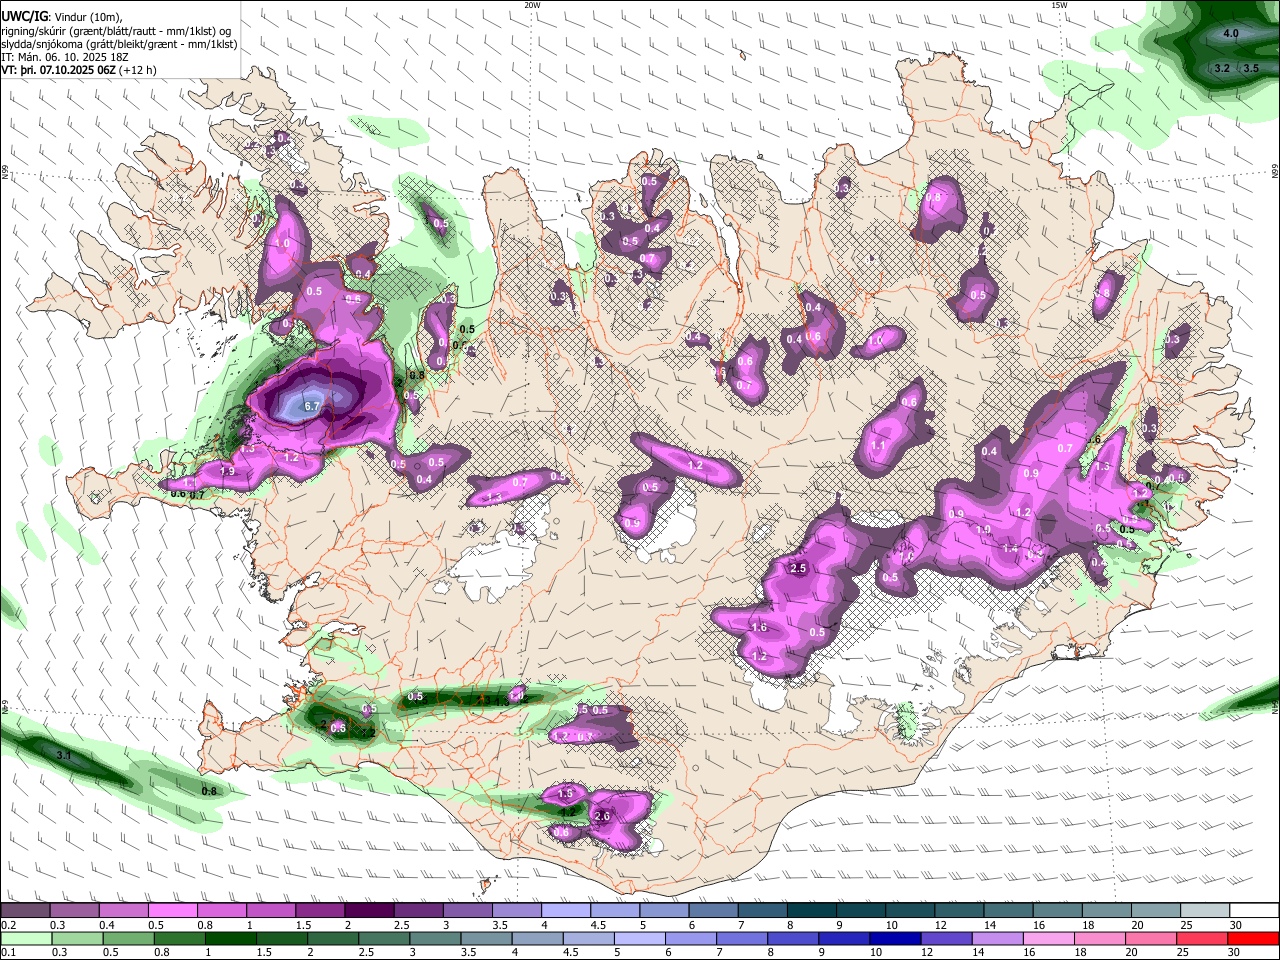The height and width of the screenshot is (960, 1280).
Task: Click the UWC/IG title text
Action: point(23,17)
